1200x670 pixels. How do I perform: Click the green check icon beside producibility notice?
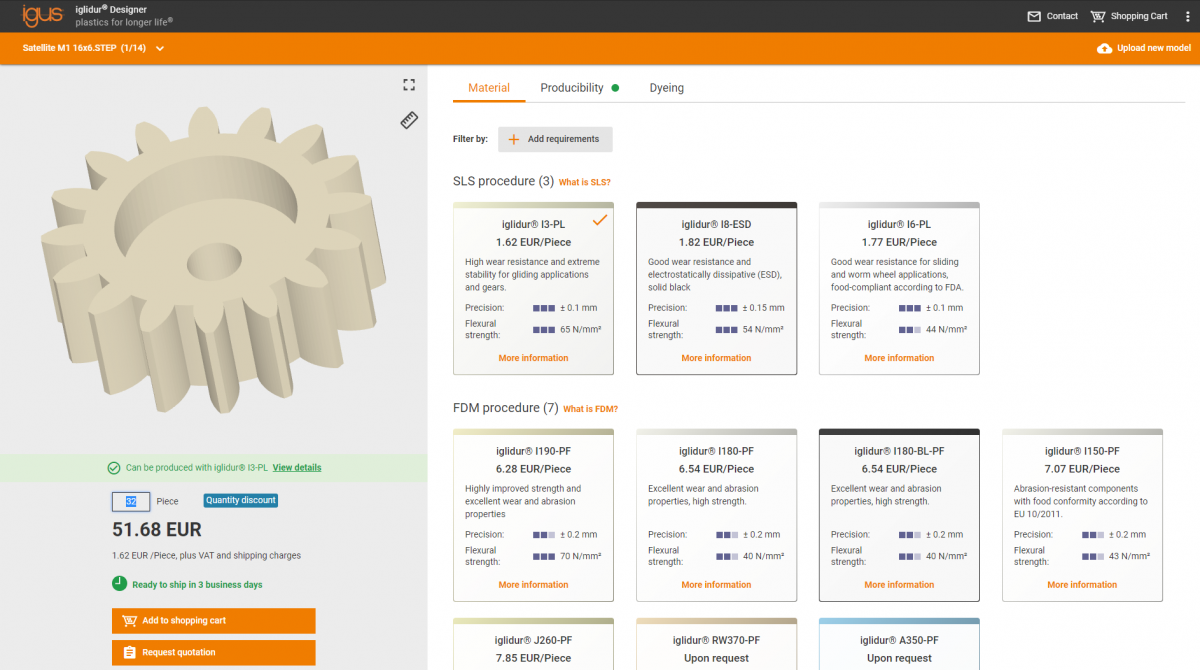[x=113, y=467]
